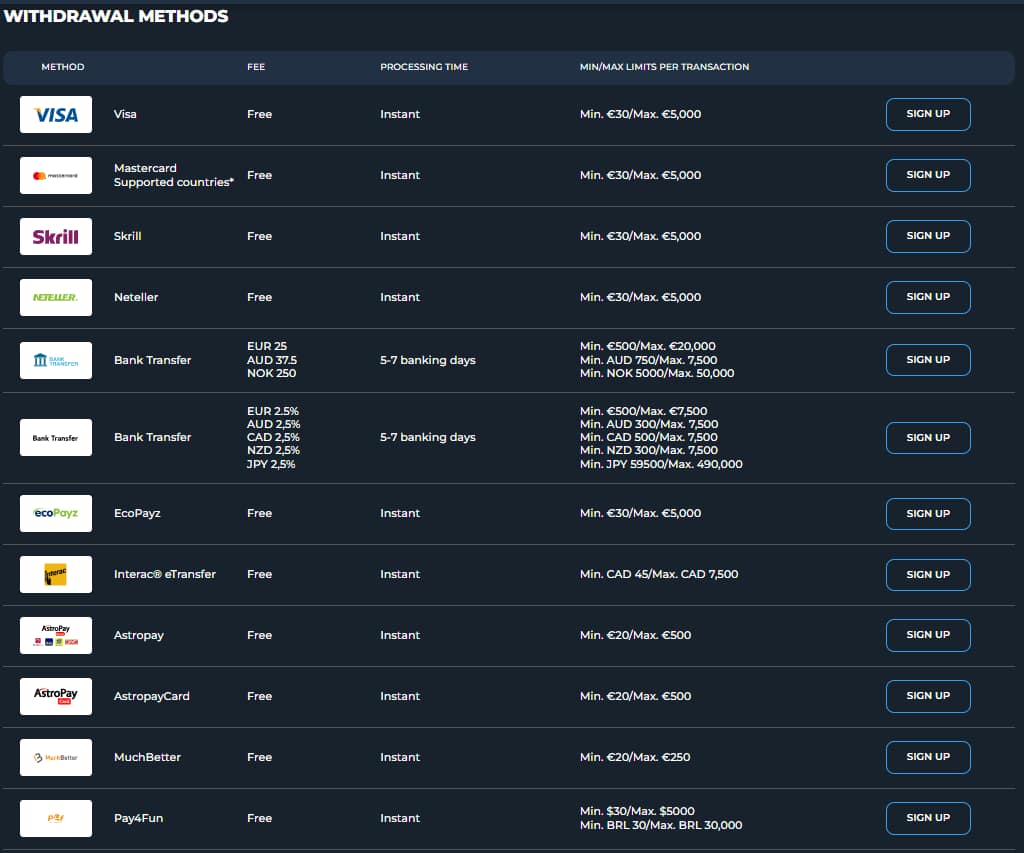Click the yellow Interac logo

pyautogui.click(x=56, y=574)
